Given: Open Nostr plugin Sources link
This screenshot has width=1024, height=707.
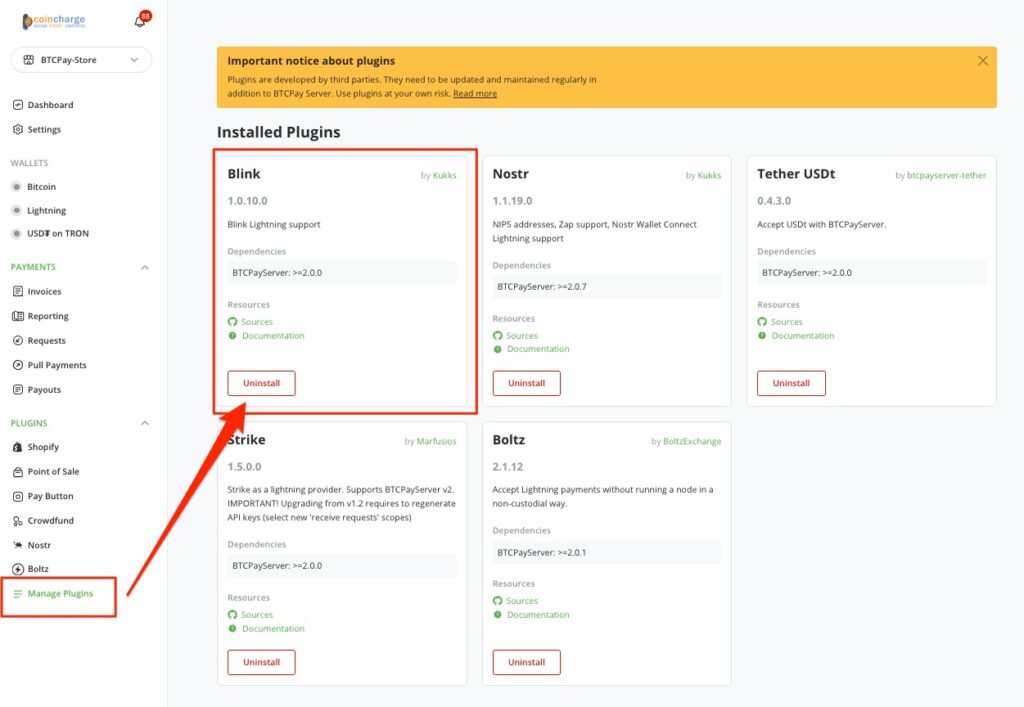Looking at the screenshot, I should tap(522, 336).
